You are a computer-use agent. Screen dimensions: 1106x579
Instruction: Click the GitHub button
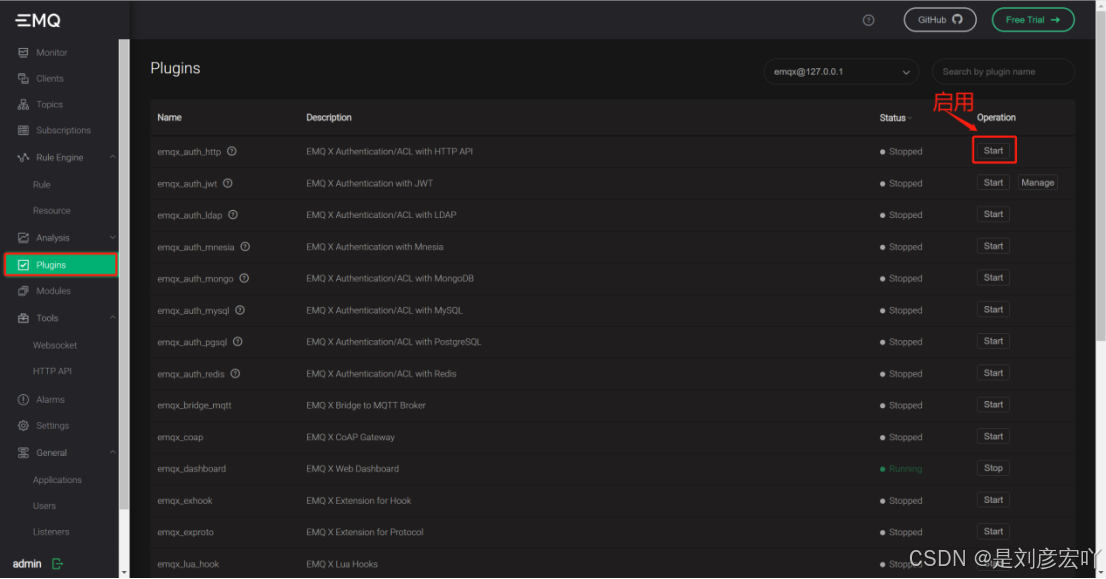click(940, 20)
